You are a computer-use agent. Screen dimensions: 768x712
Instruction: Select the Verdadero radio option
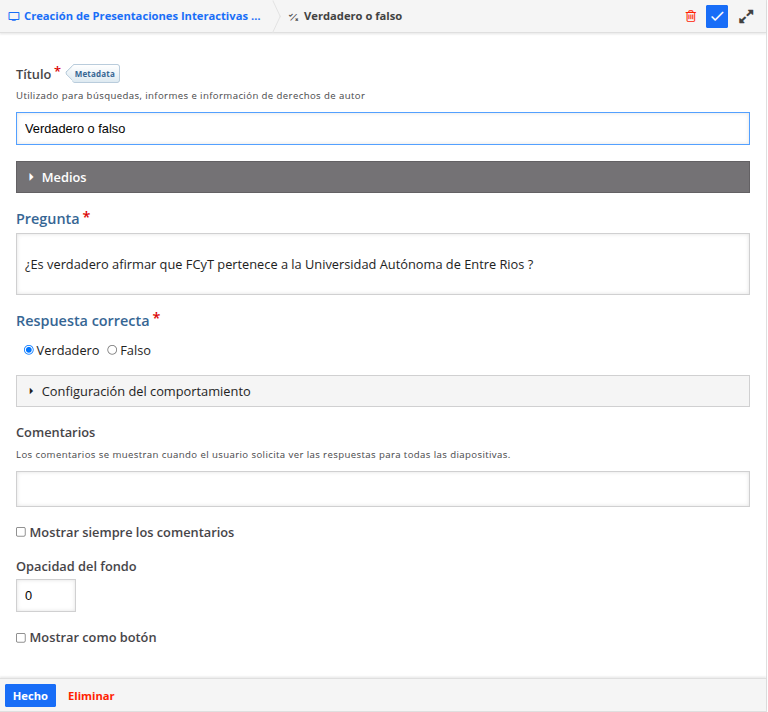[x=29, y=350]
